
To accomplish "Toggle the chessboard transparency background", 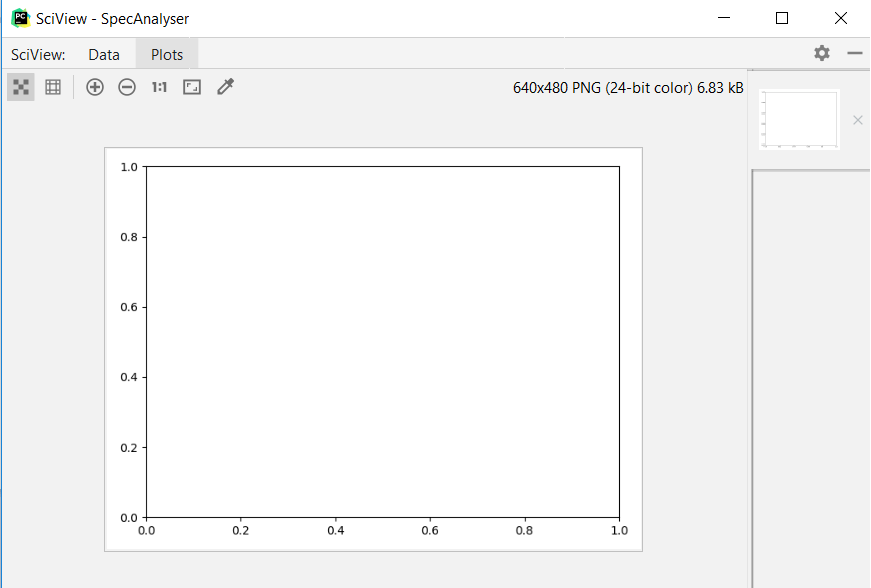I will [21, 87].
